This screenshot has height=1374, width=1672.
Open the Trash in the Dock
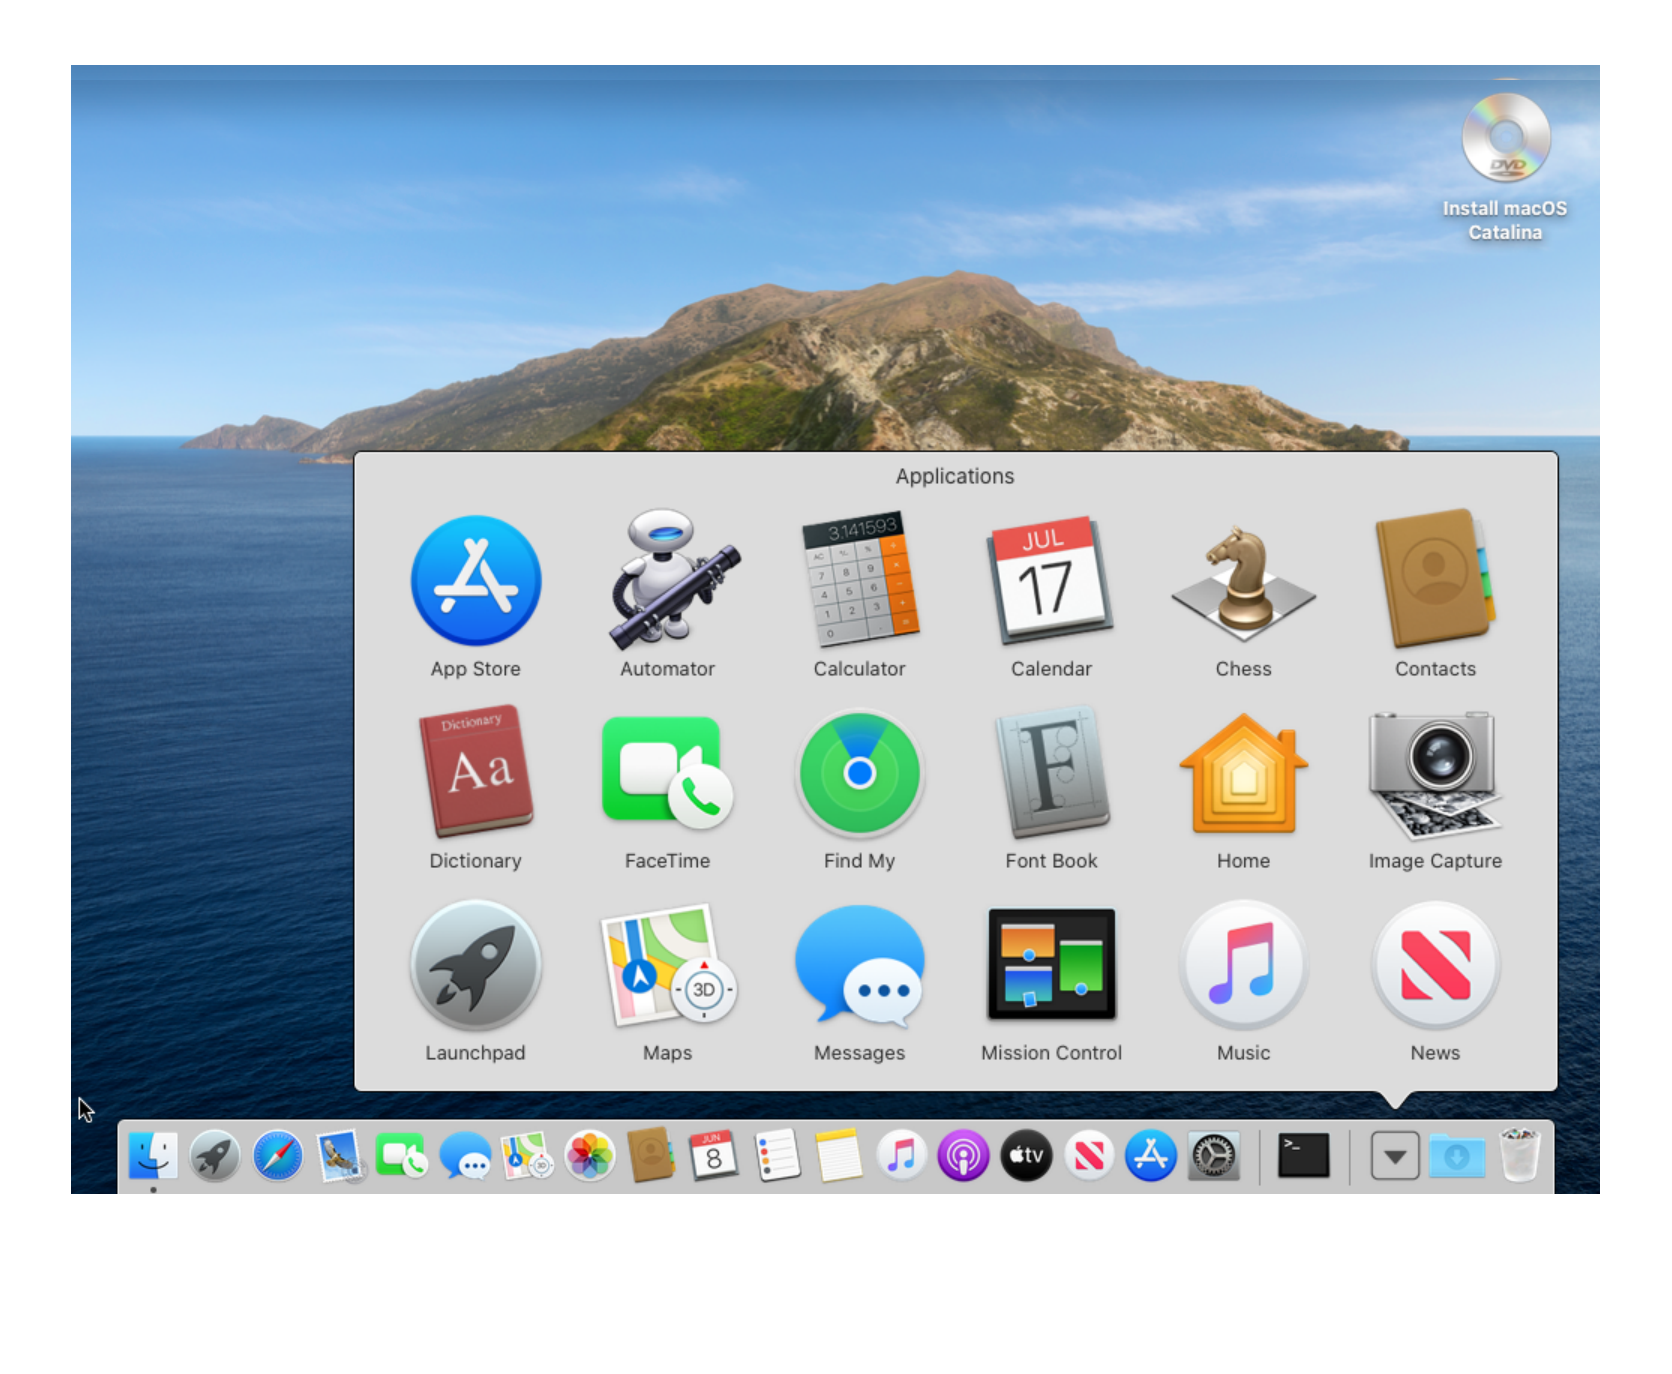(1520, 1156)
